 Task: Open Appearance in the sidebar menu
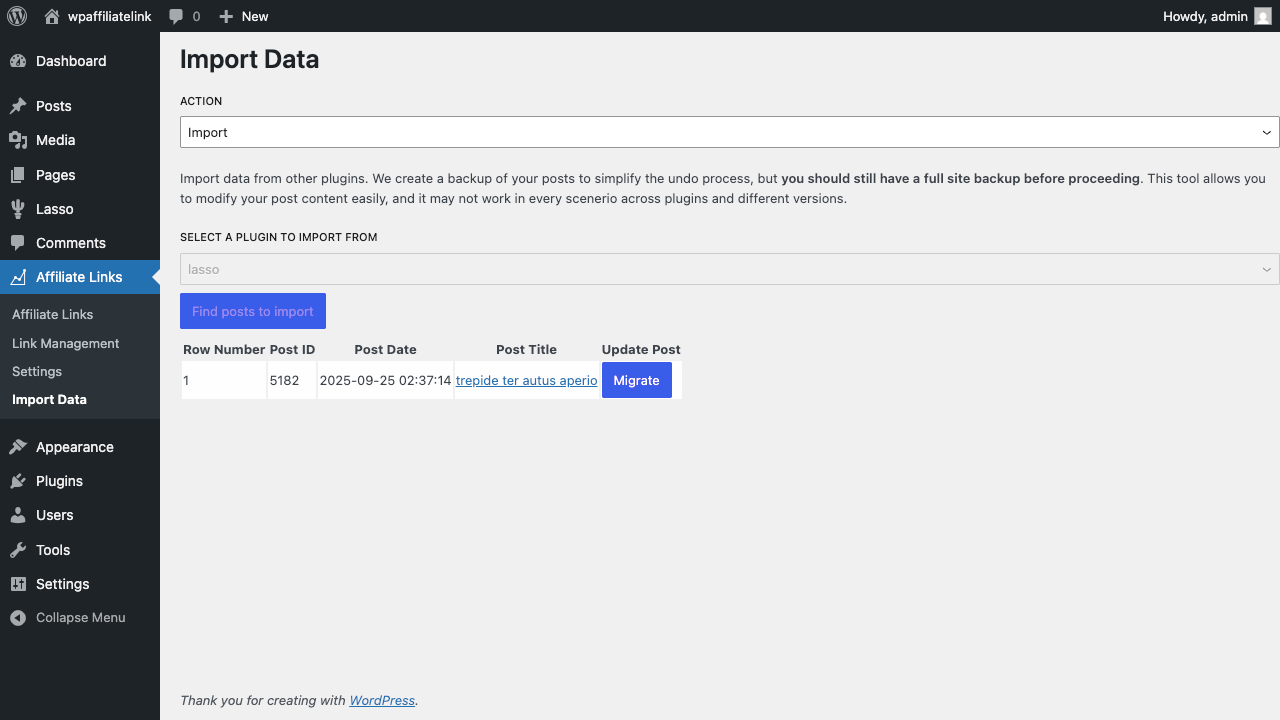74,447
